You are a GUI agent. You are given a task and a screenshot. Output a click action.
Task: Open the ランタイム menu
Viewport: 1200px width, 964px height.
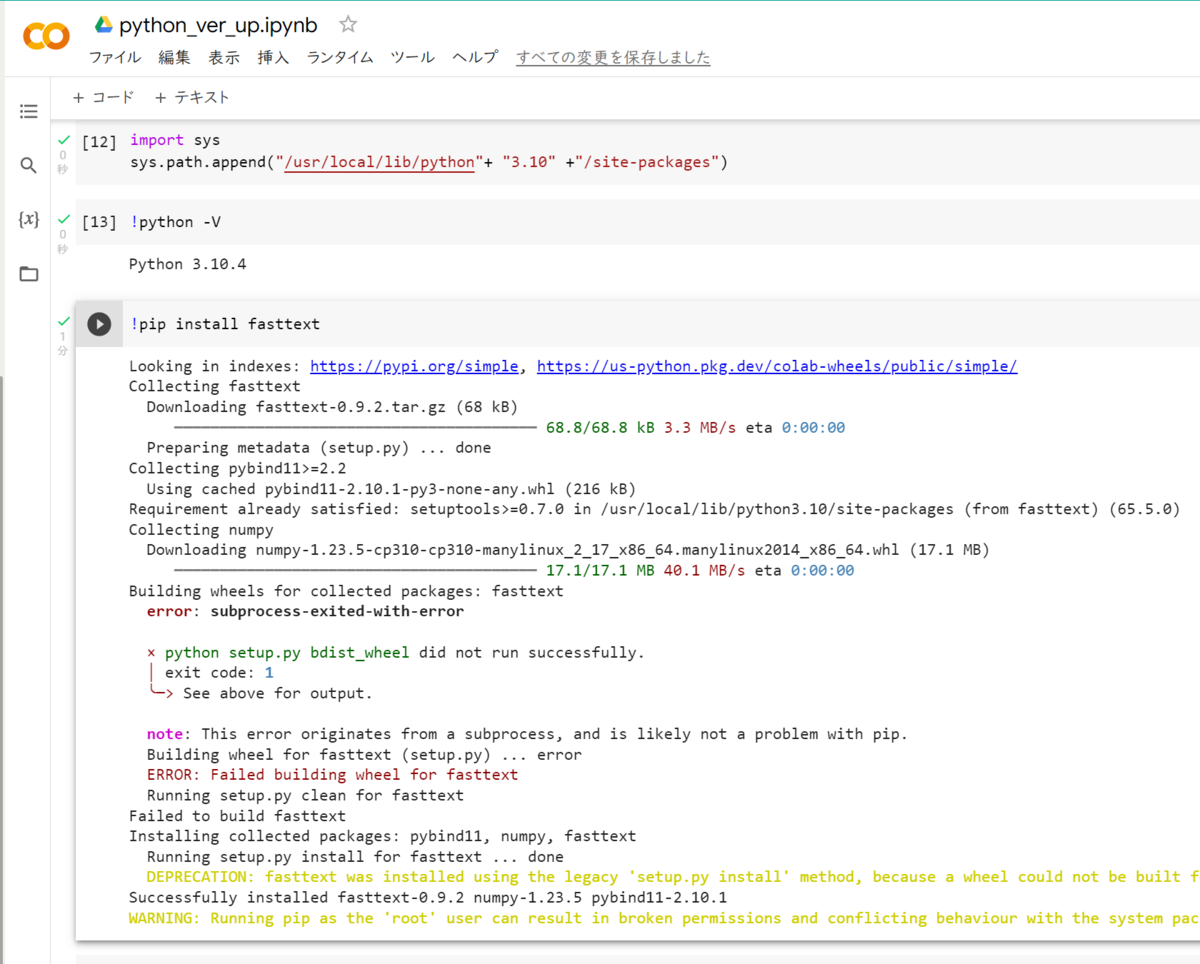click(x=339, y=57)
